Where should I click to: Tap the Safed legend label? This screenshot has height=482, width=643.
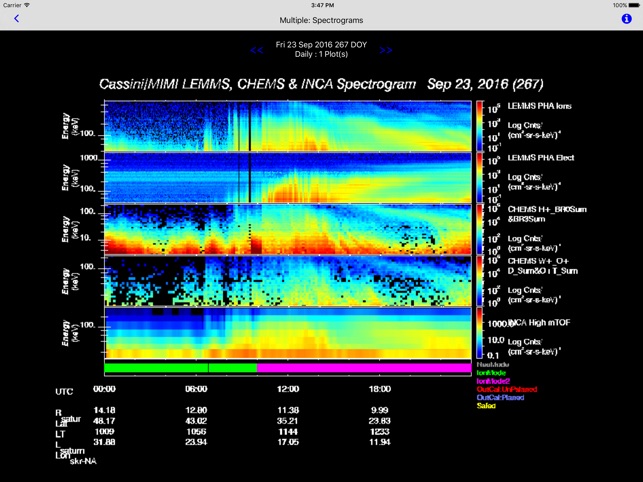click(486, 406)
